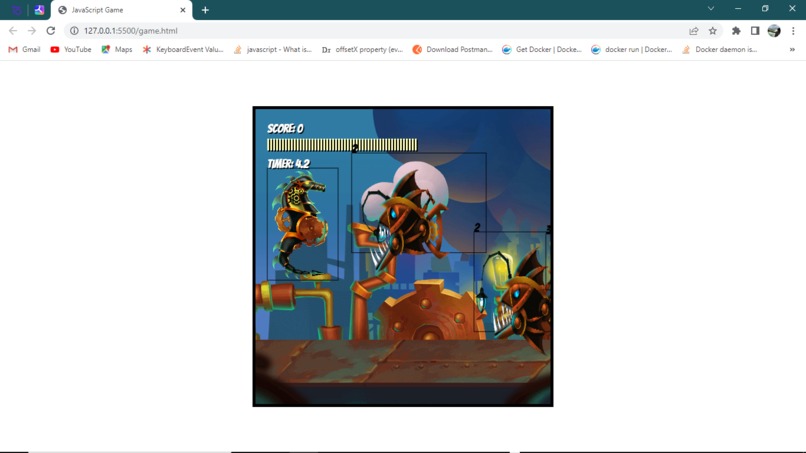The width and height of the screenshot is (806, 453).
Task: Open the YouTube bookmark
Action: pos(71,49)
